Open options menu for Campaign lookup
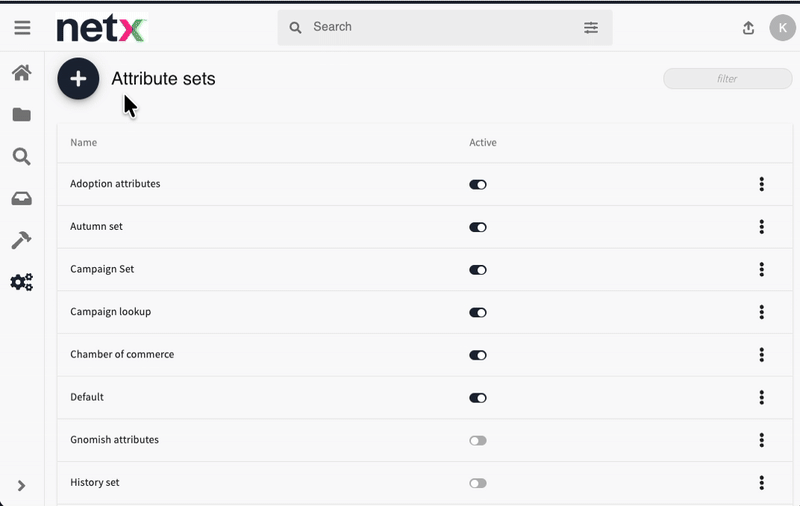This screenshot has width=800, height=506. point(761,312)
